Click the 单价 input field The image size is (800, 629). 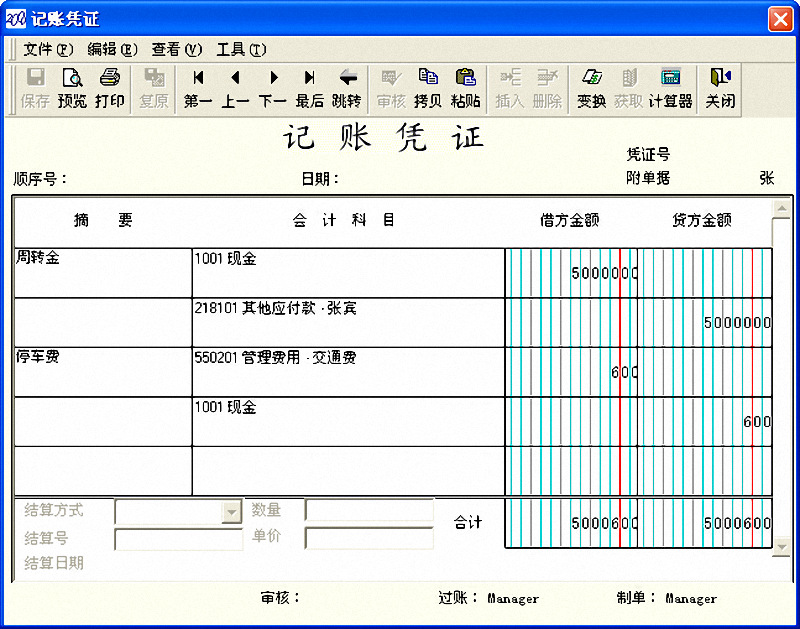coord(369,538)
